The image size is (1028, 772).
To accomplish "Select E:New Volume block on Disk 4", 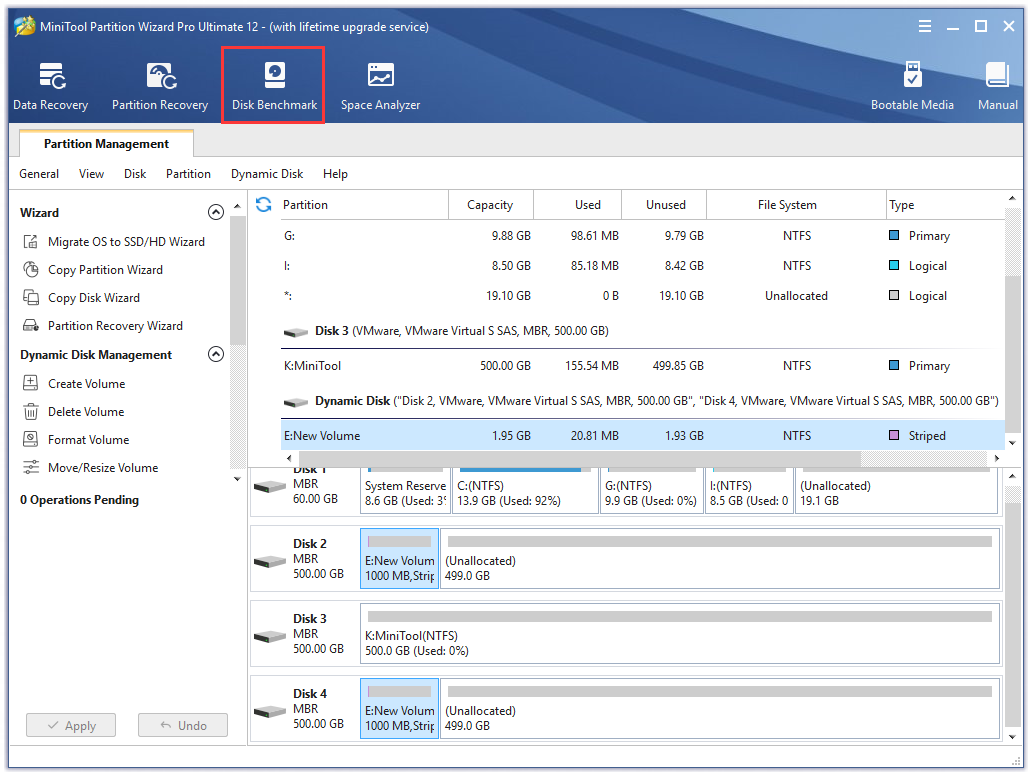I will pos(399,708).
